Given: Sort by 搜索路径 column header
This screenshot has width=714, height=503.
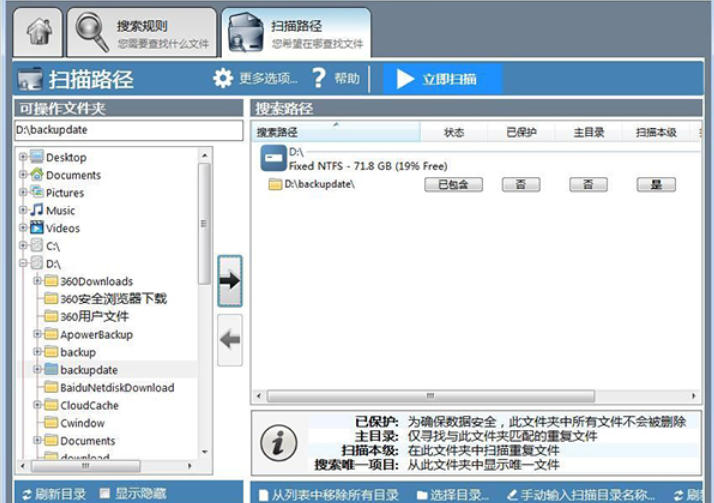Looking at the screenshot, I should pos(336,132).
